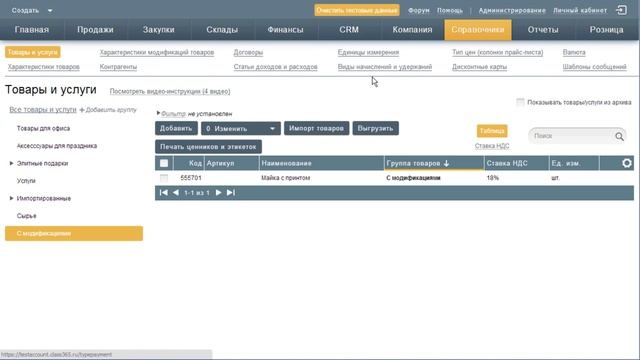
Task: Go to last page of table
Action: coord(231,193)
